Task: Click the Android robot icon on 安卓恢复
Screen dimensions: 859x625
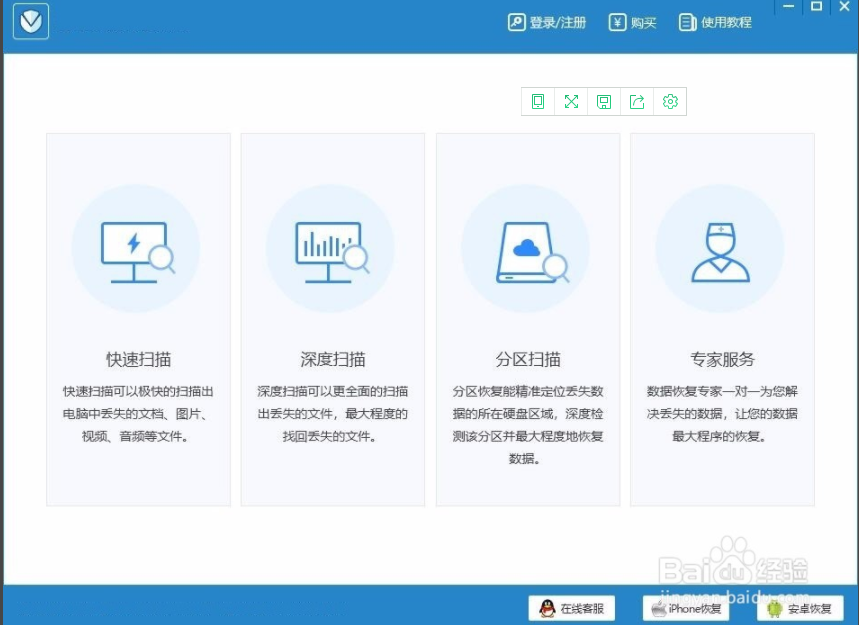Action: (x=775, y=609)
